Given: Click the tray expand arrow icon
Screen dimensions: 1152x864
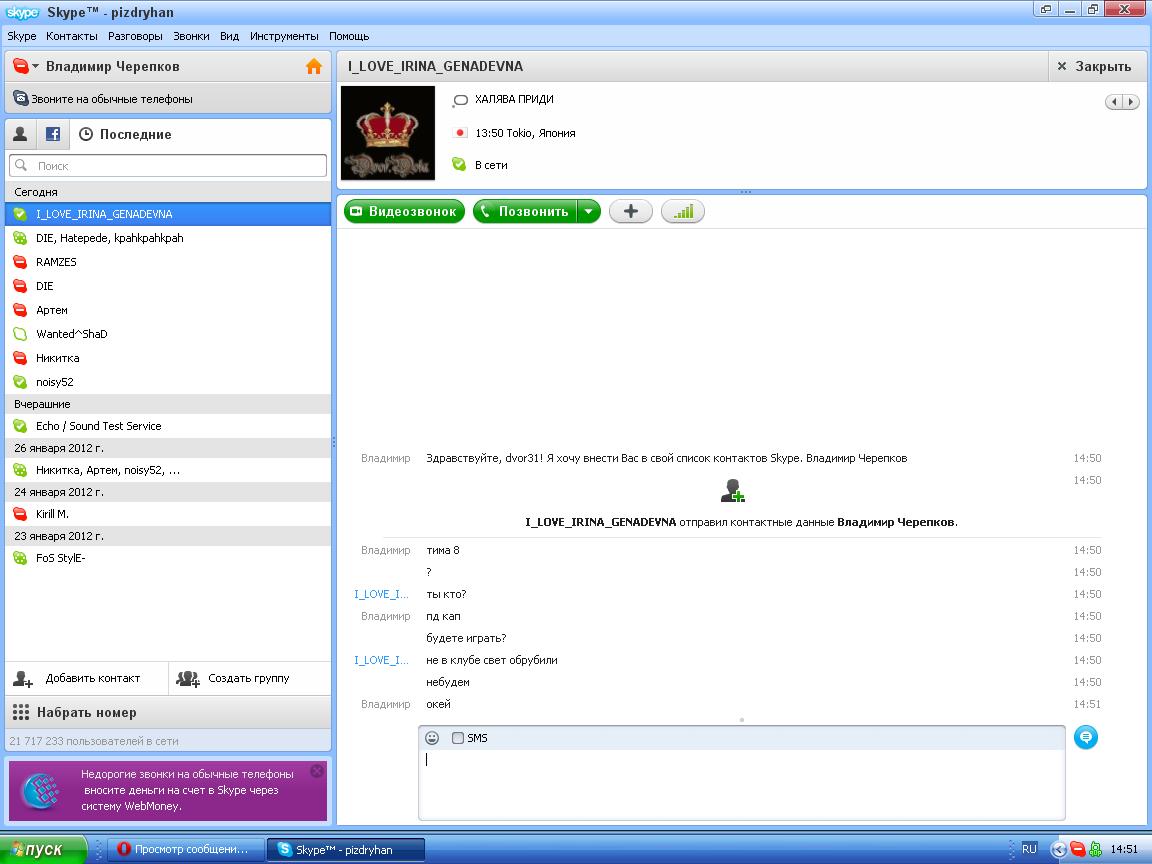Looking at the screenshot, I should (1059, 849).
